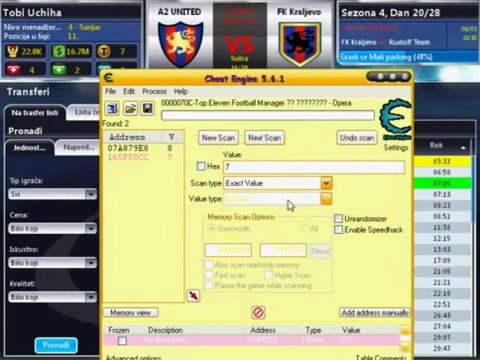This screenshot has height=360, width=480.
Task: Toggle Also scan read-only memory checkbox
Action: [209, 265]
